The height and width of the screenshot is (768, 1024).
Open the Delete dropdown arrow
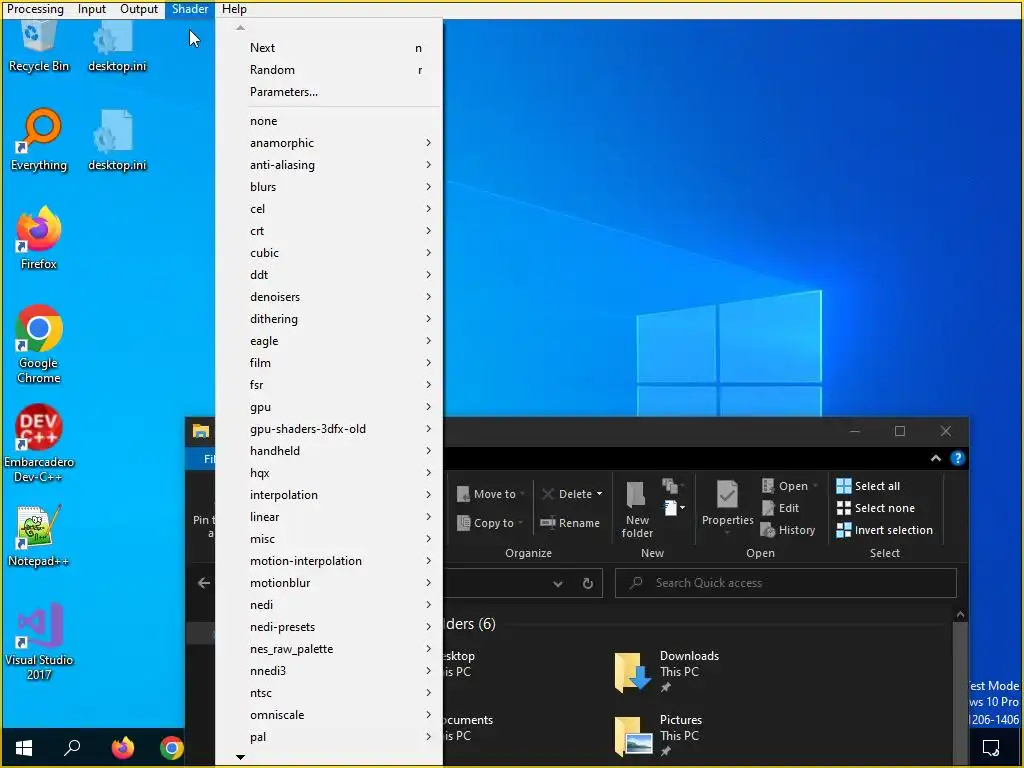click(600, 494)
